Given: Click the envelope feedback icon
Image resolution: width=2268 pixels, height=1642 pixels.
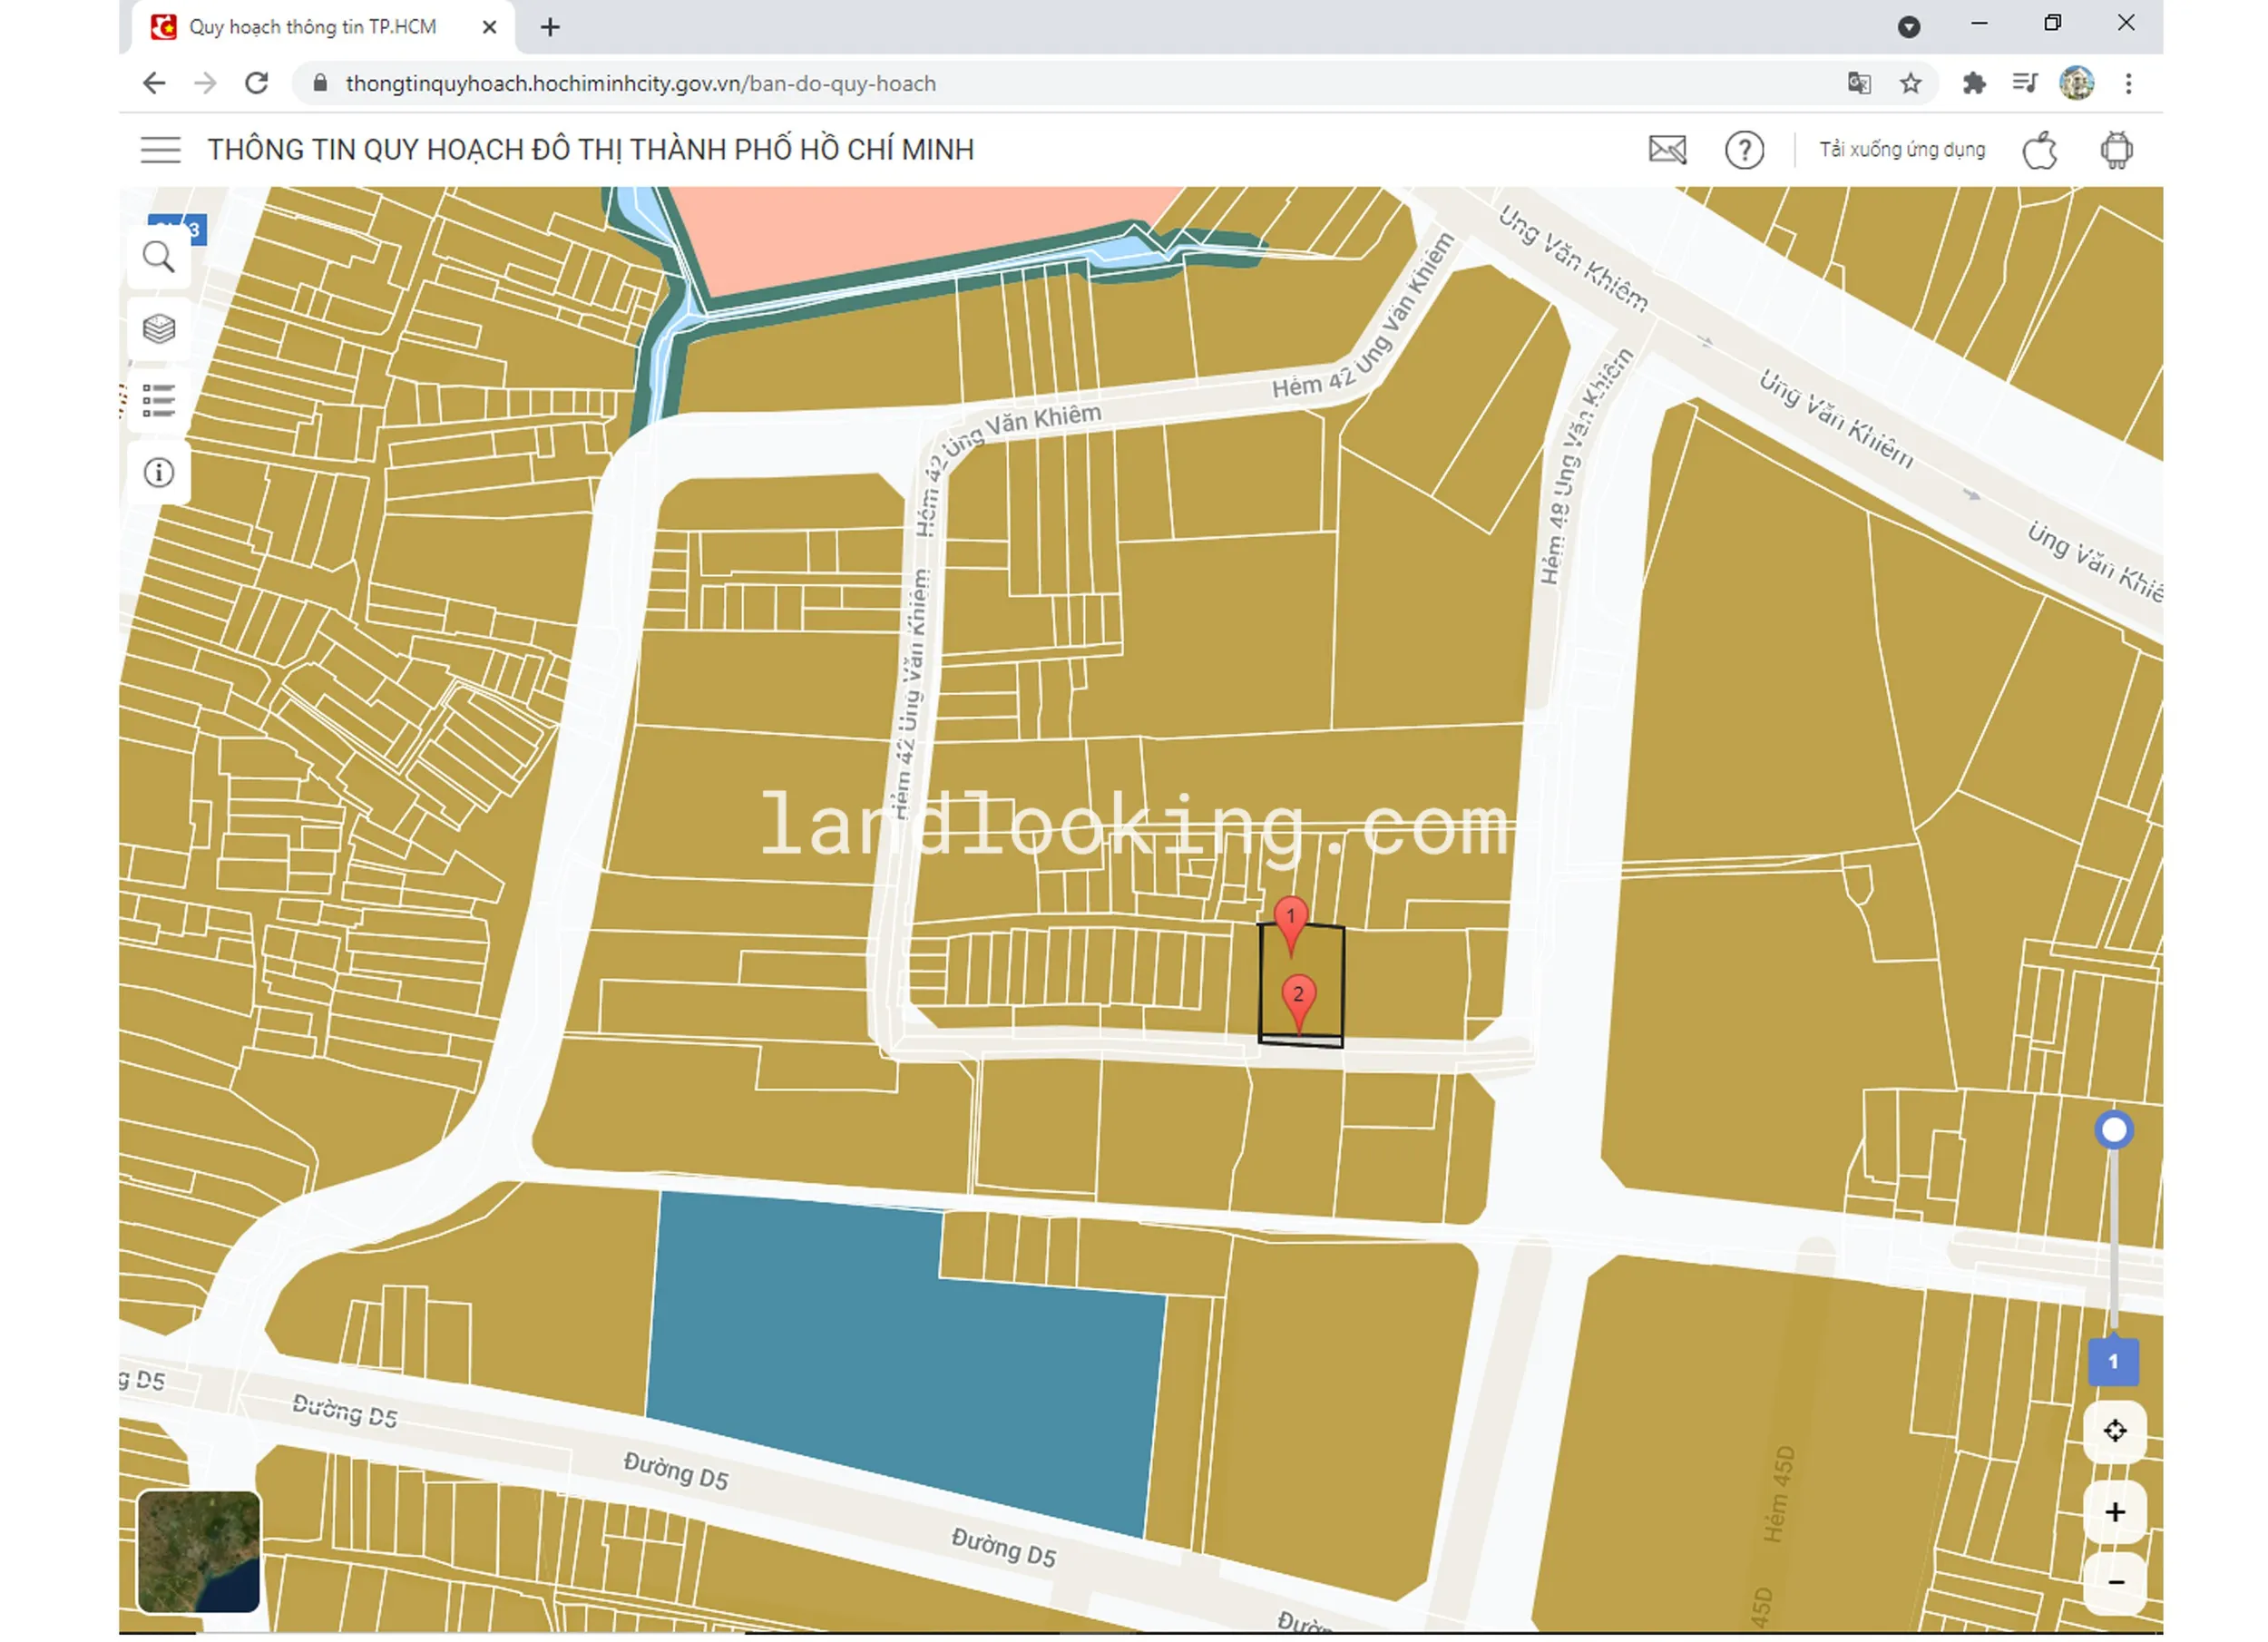Looking at the screenshot, I should pyautogui.click(x=1667, y=150).
